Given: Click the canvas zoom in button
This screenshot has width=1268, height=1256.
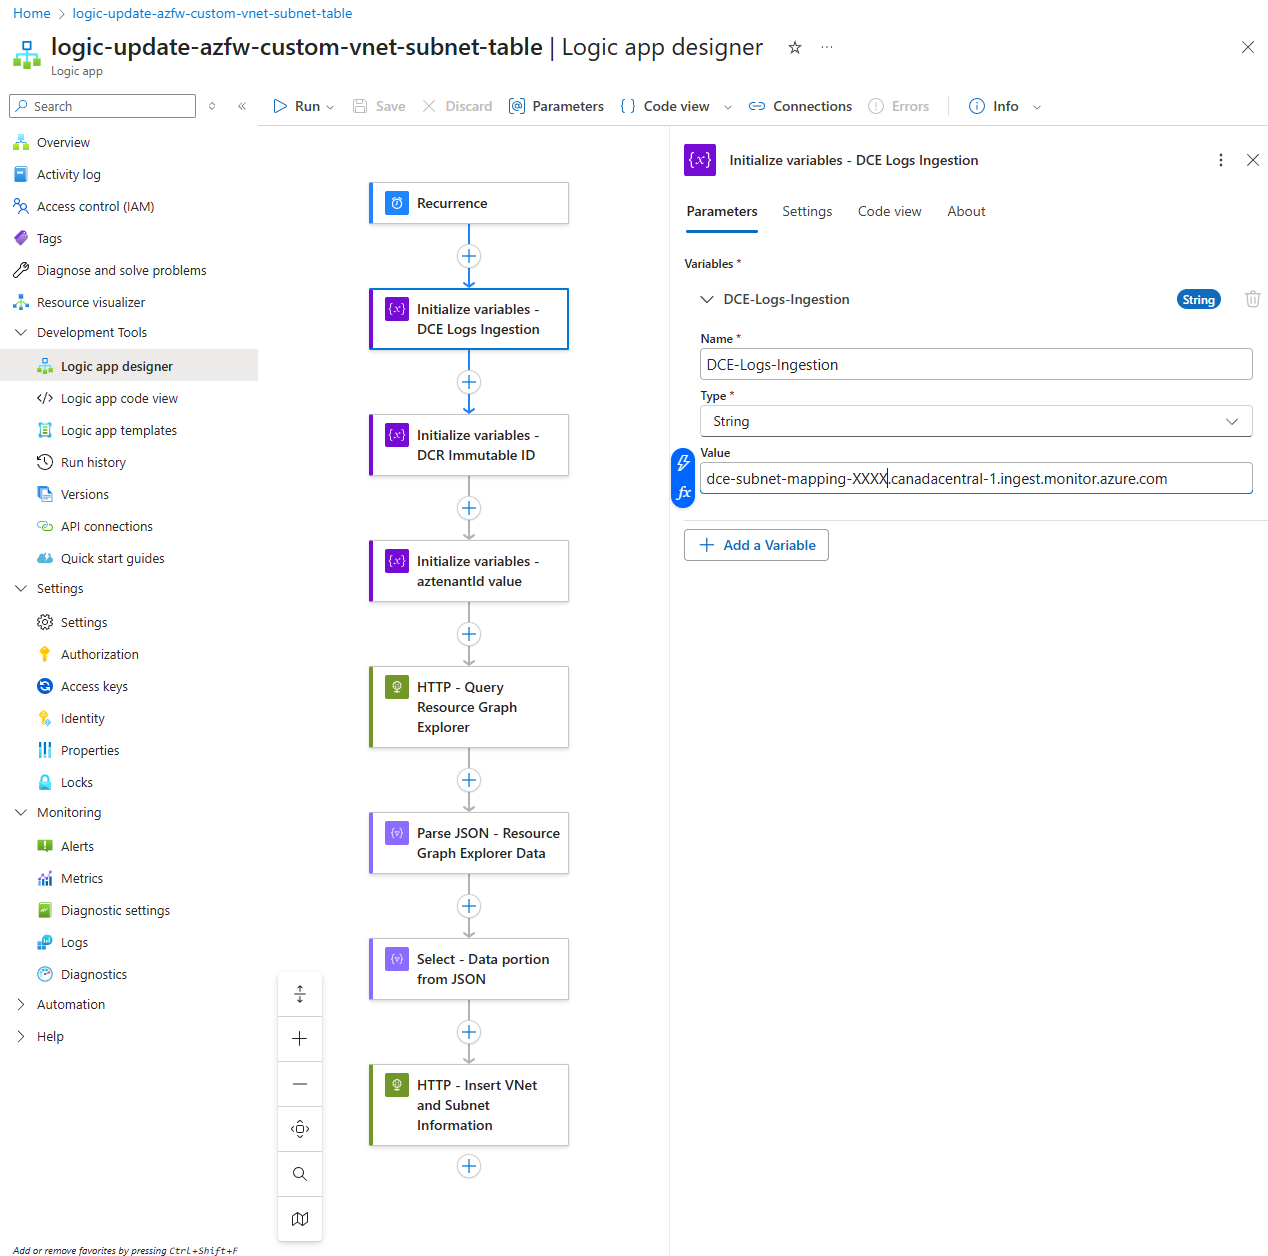Looking at the screenshot, I should (x=300, y=1039).
